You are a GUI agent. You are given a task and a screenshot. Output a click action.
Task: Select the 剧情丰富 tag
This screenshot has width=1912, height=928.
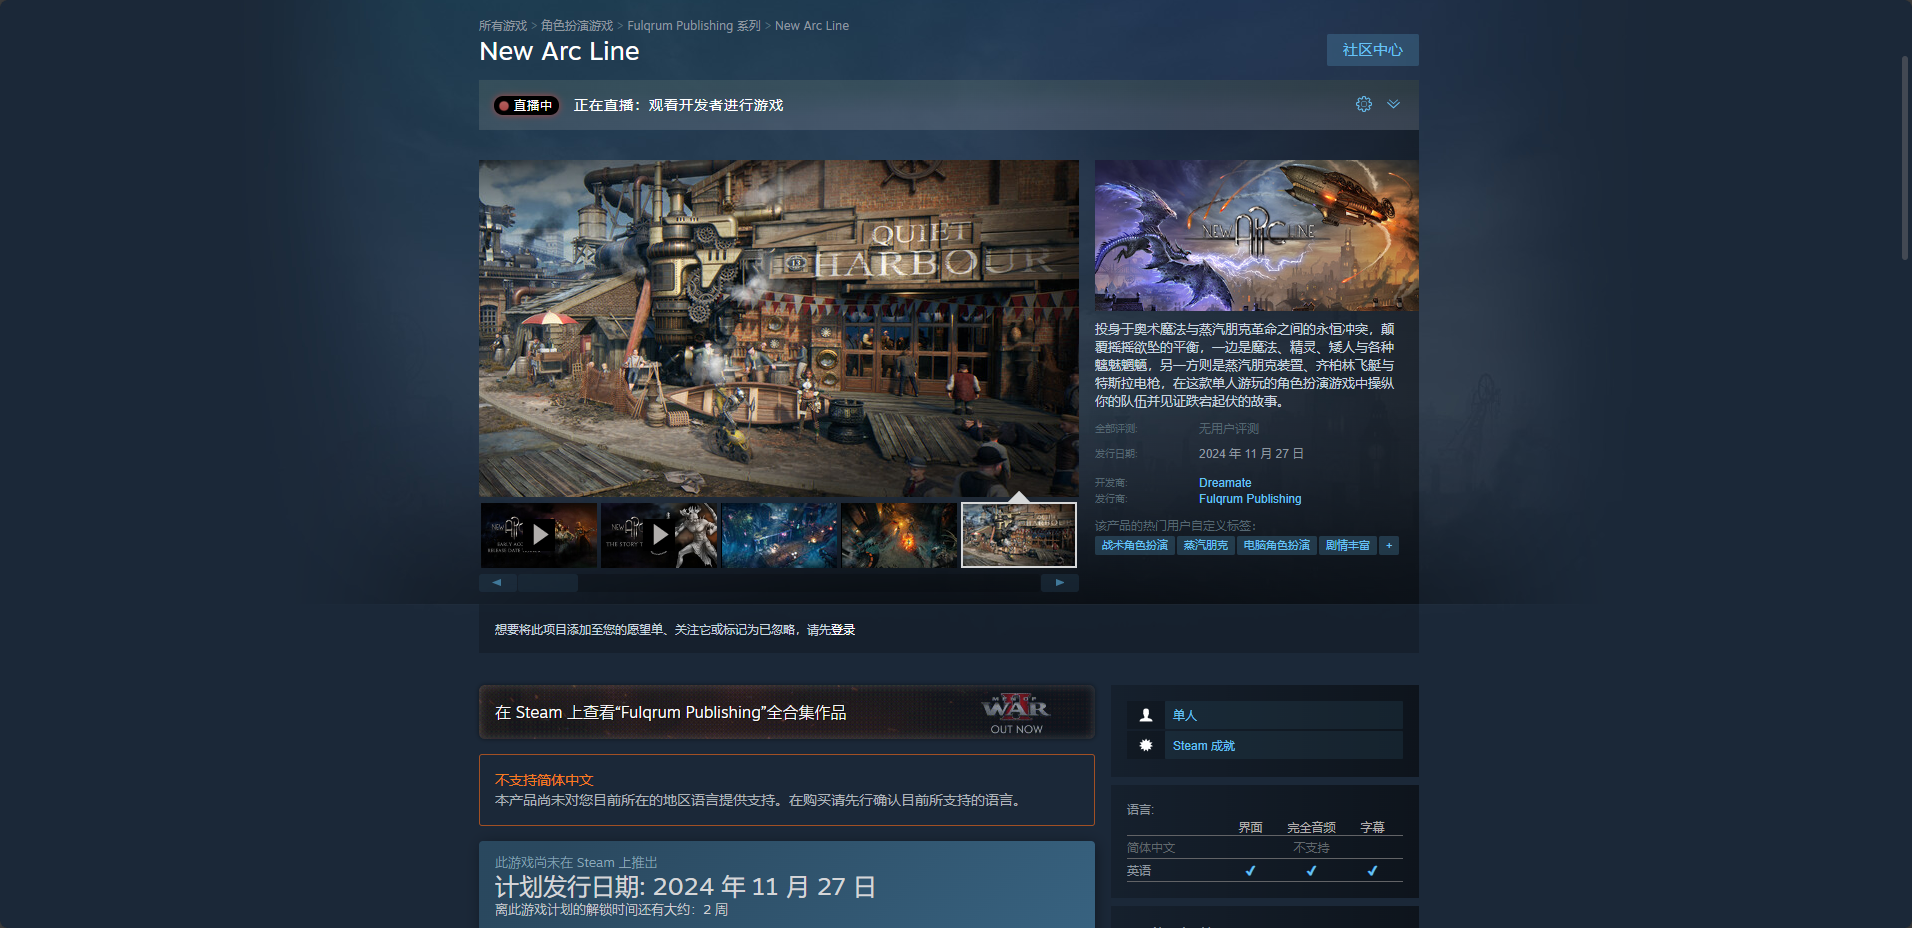1348,546
